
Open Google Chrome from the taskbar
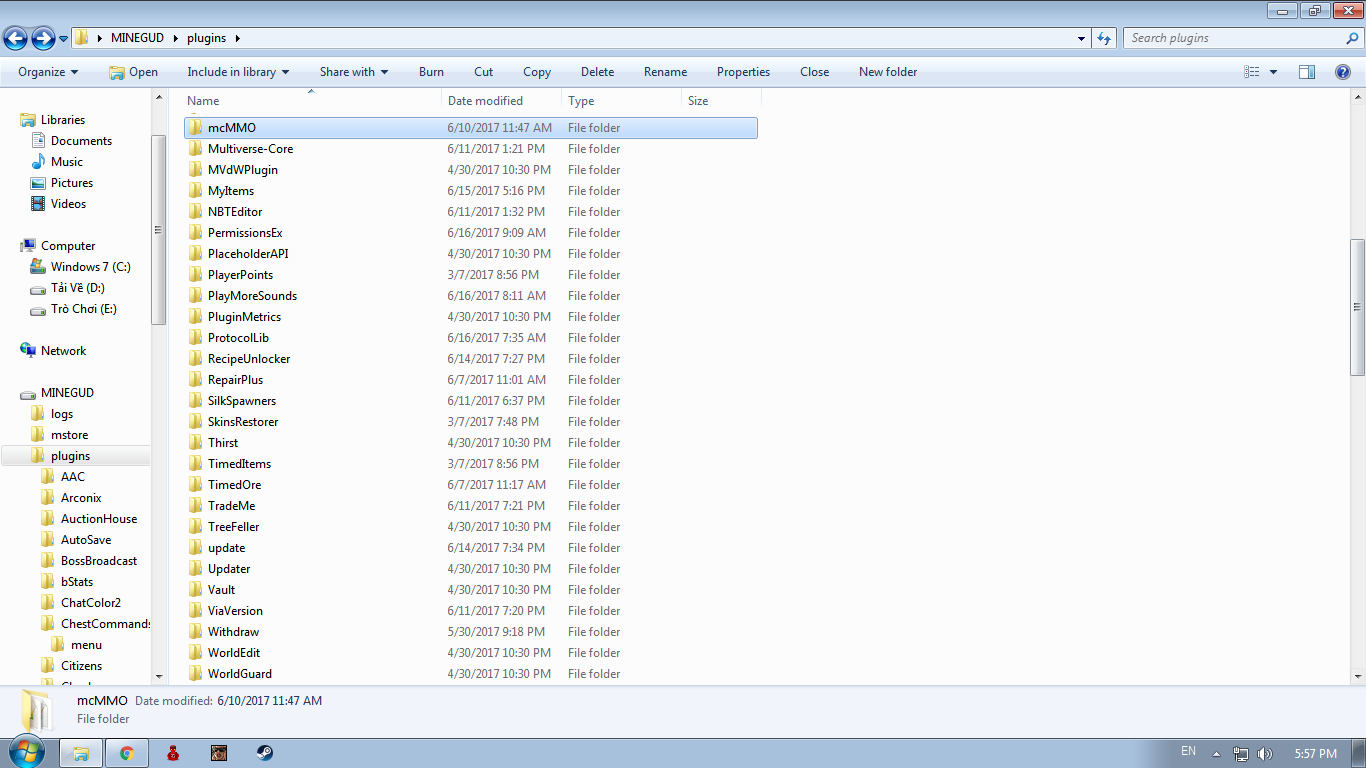point(127,753)
